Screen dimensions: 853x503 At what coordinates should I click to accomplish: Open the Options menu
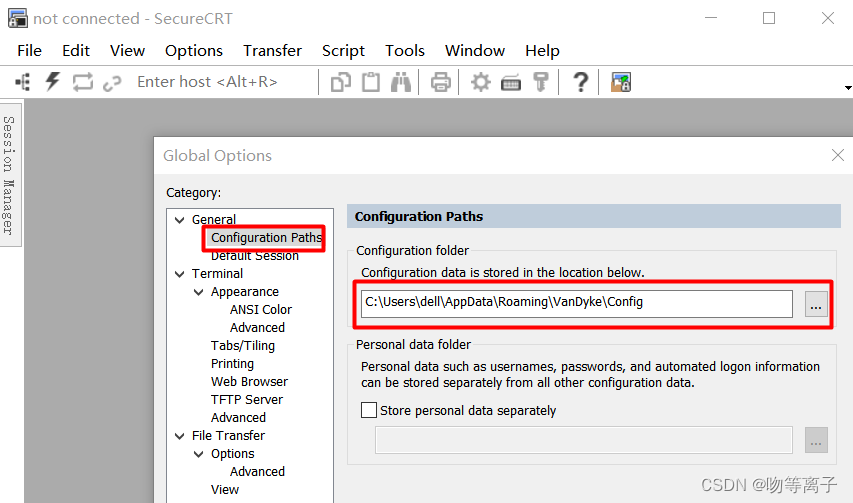click(194, 51)
